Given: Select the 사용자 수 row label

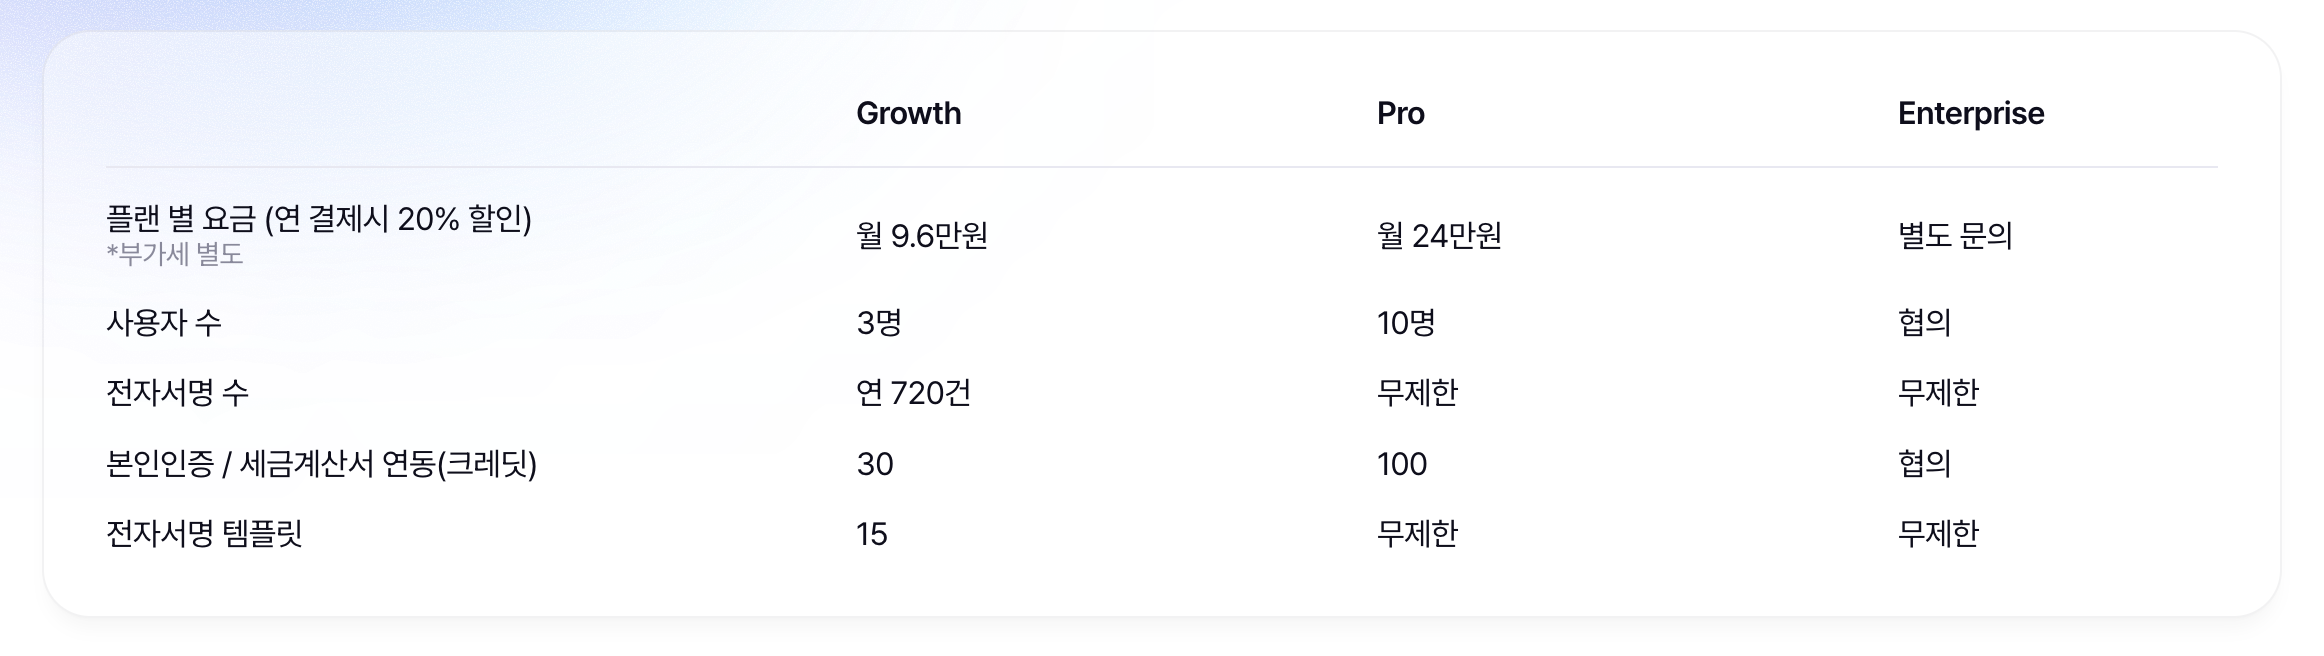Looking at the screenshot, I should coord(164,323).
